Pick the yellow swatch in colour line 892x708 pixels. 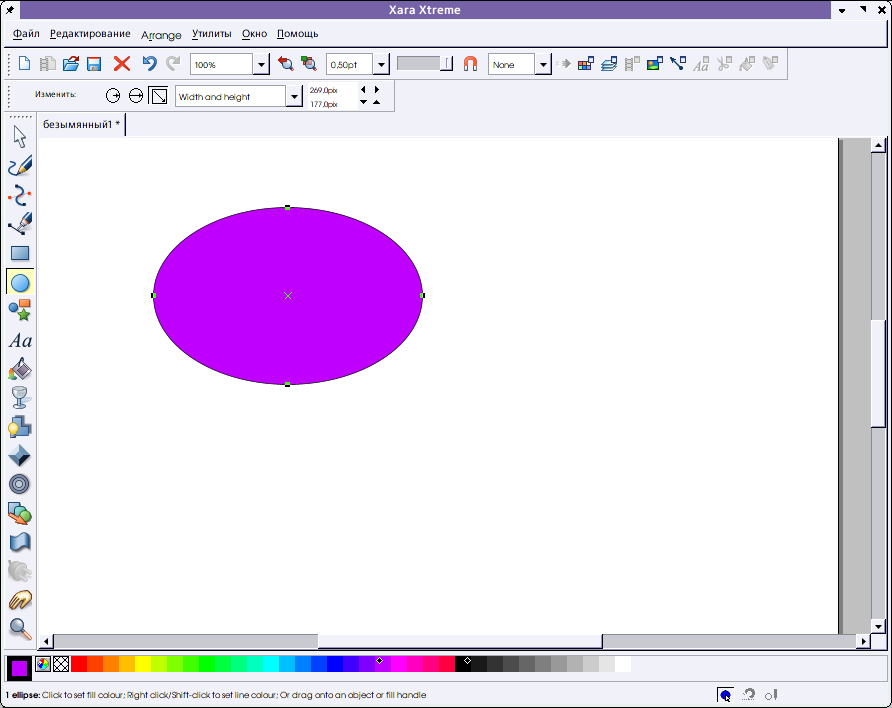[x=143, y=664]
